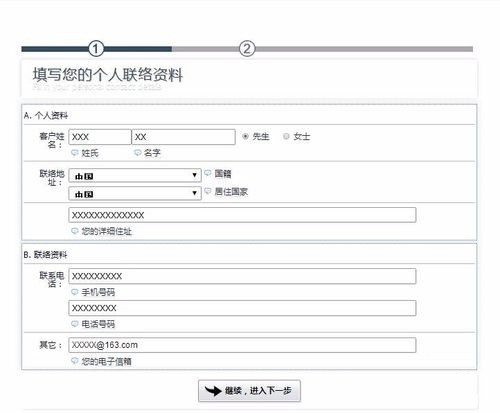The height and width of the screenshot is (413, 500).
Task: Open the 居住国家 residence country dropdown
Action: pyautogui.click(x=135, y=193)
